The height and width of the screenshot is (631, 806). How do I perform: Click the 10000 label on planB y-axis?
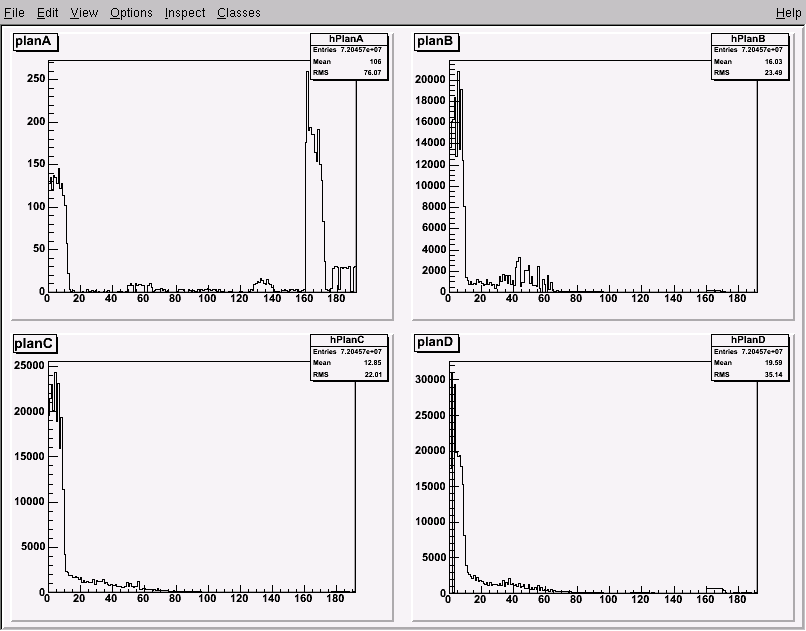(x=430, y=185)
